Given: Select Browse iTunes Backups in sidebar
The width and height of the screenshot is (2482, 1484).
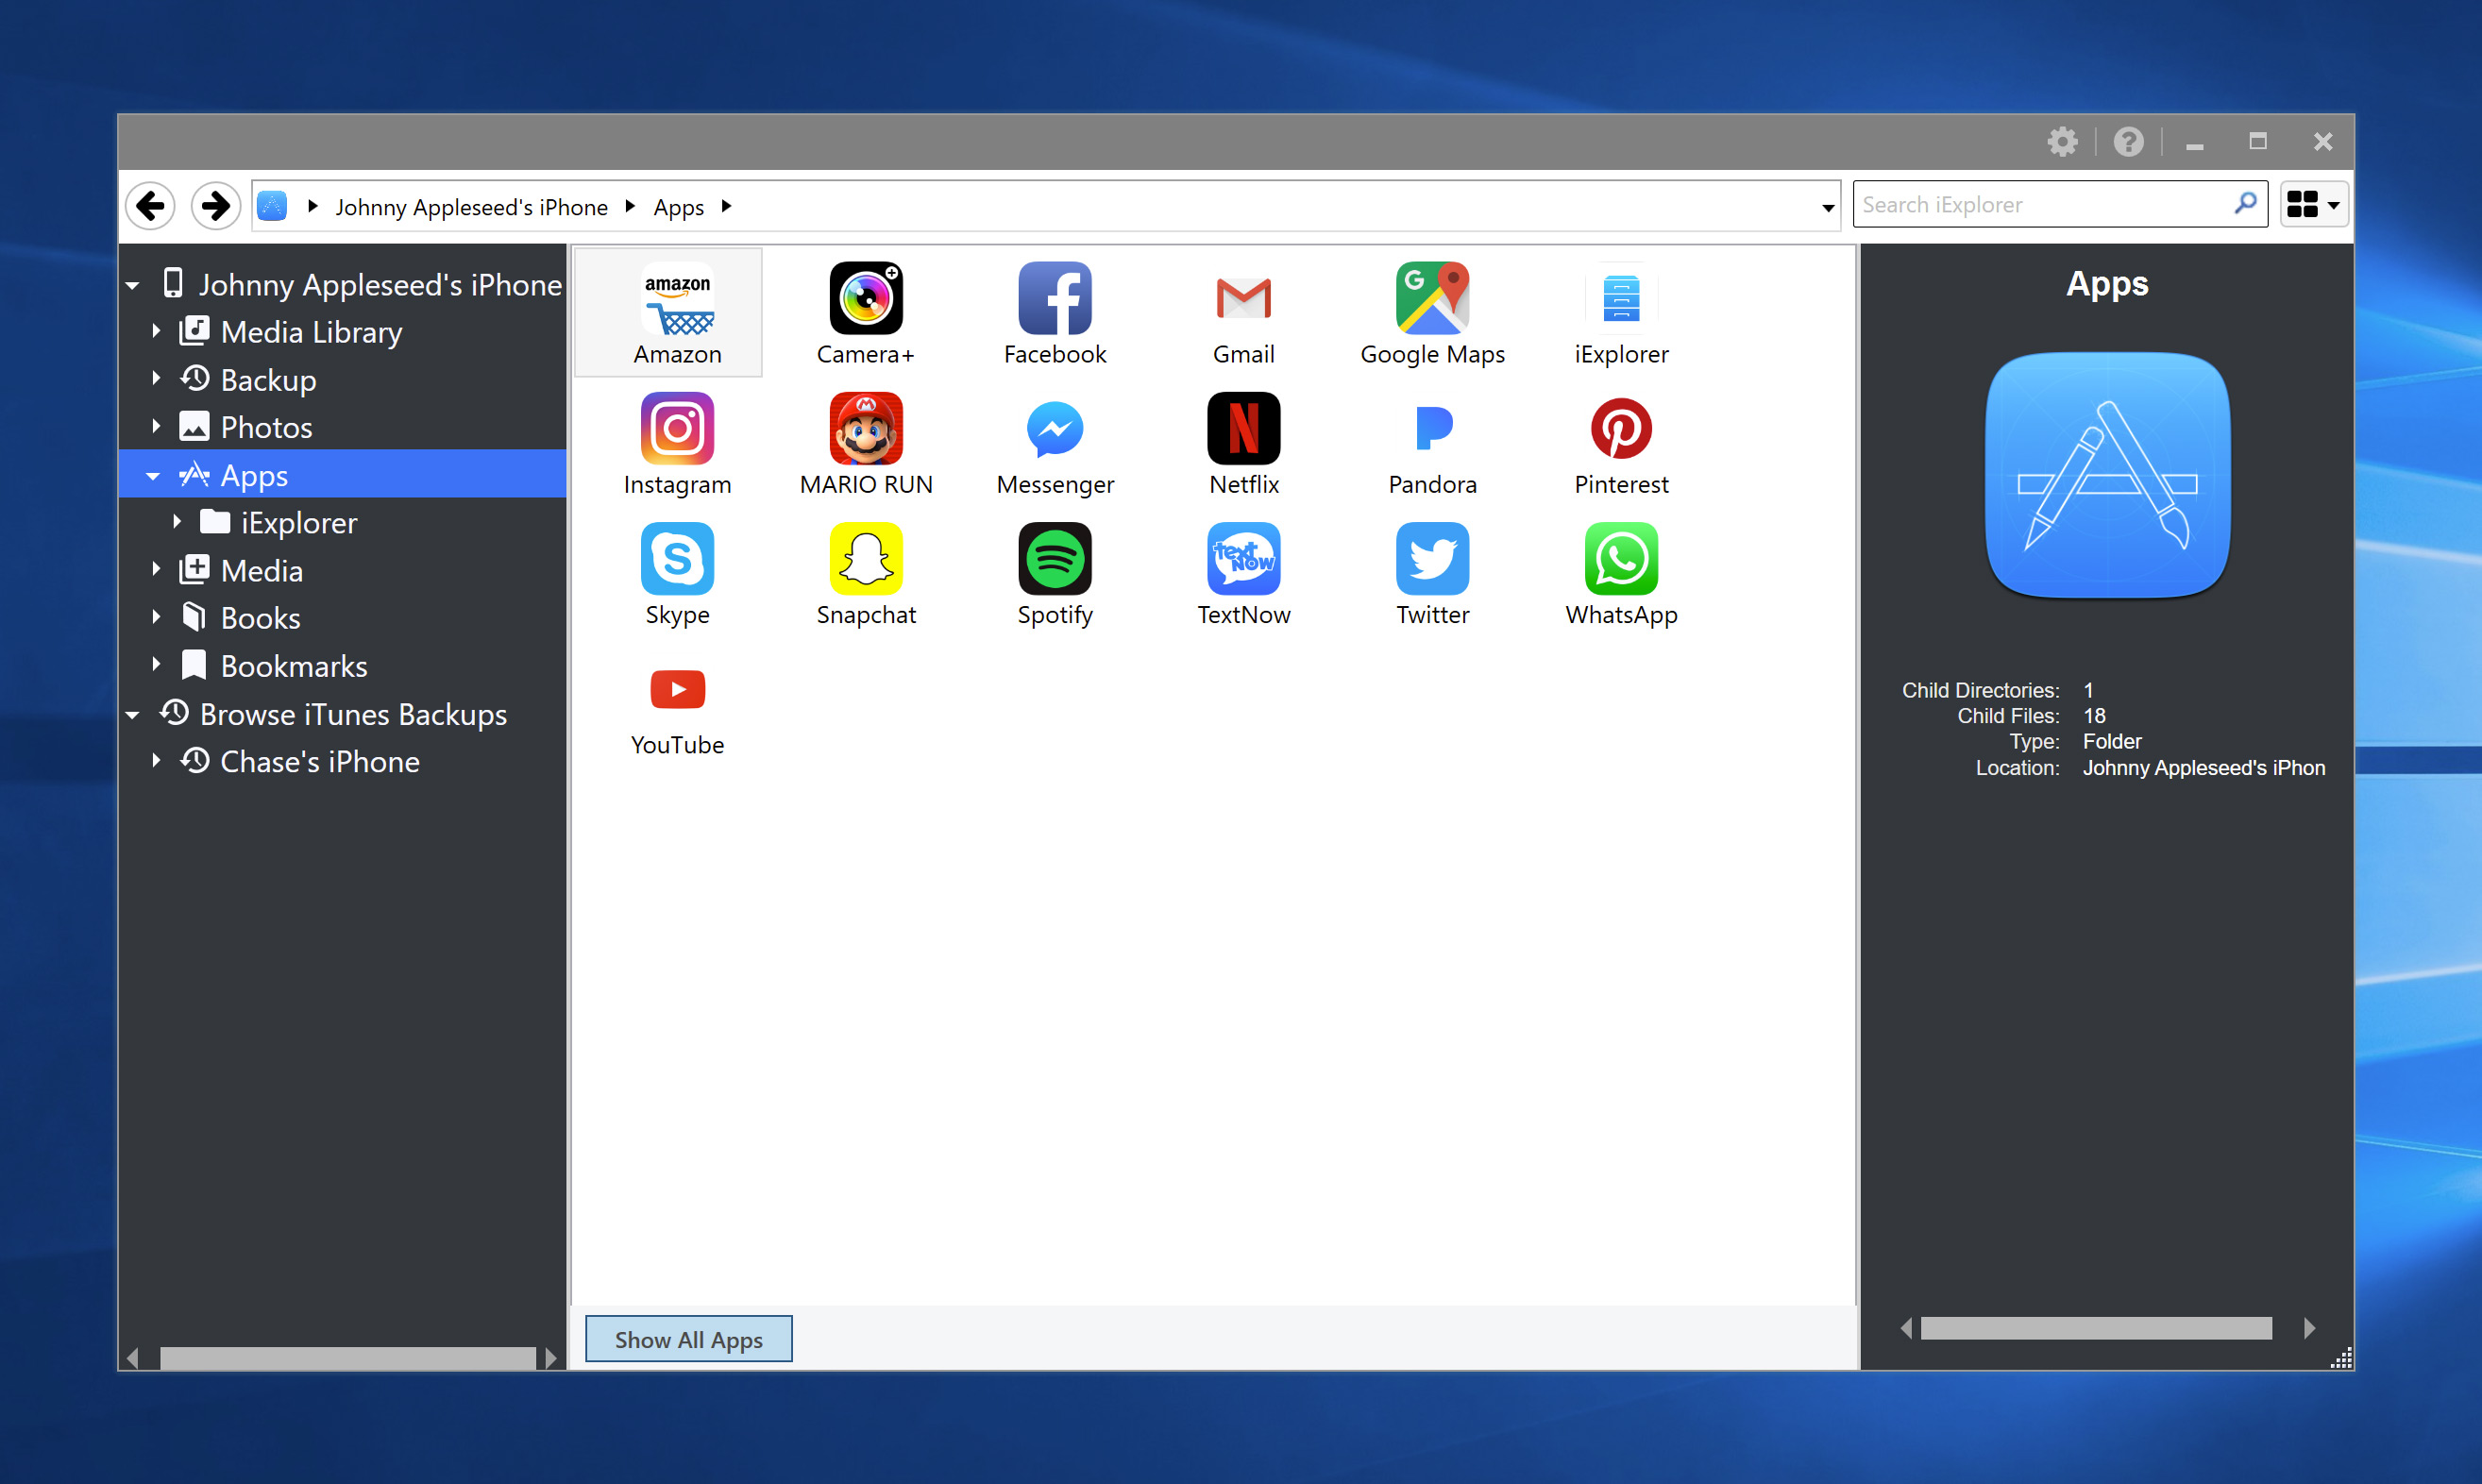Looking at the screenshot, I should (353, 715).
